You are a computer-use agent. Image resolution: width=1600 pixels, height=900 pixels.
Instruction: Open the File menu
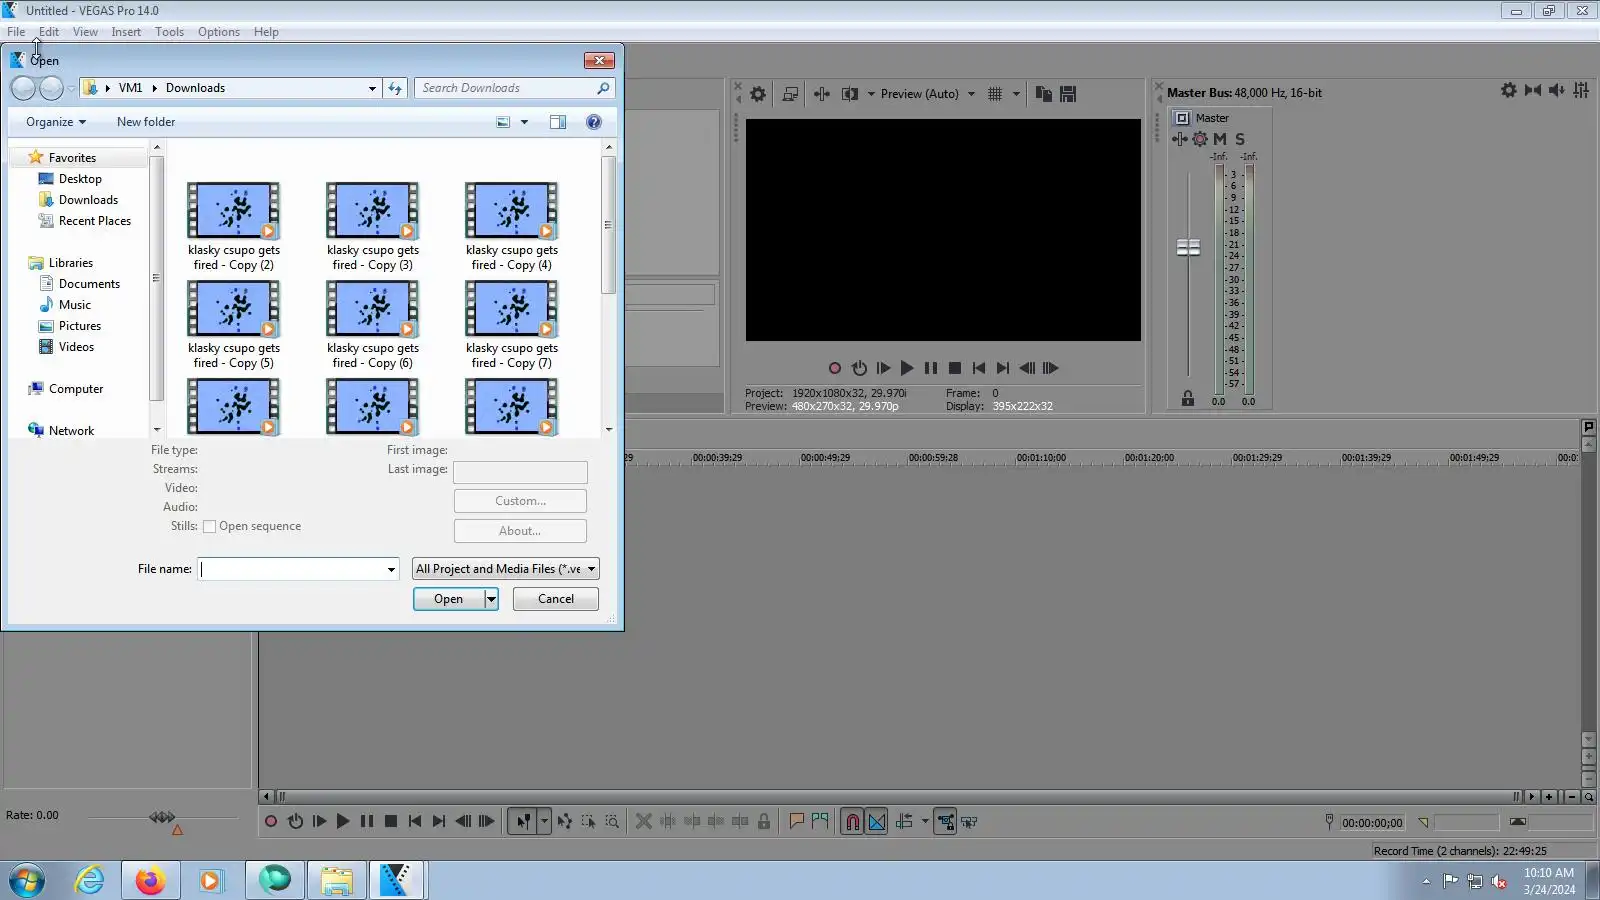pos(16,32)
